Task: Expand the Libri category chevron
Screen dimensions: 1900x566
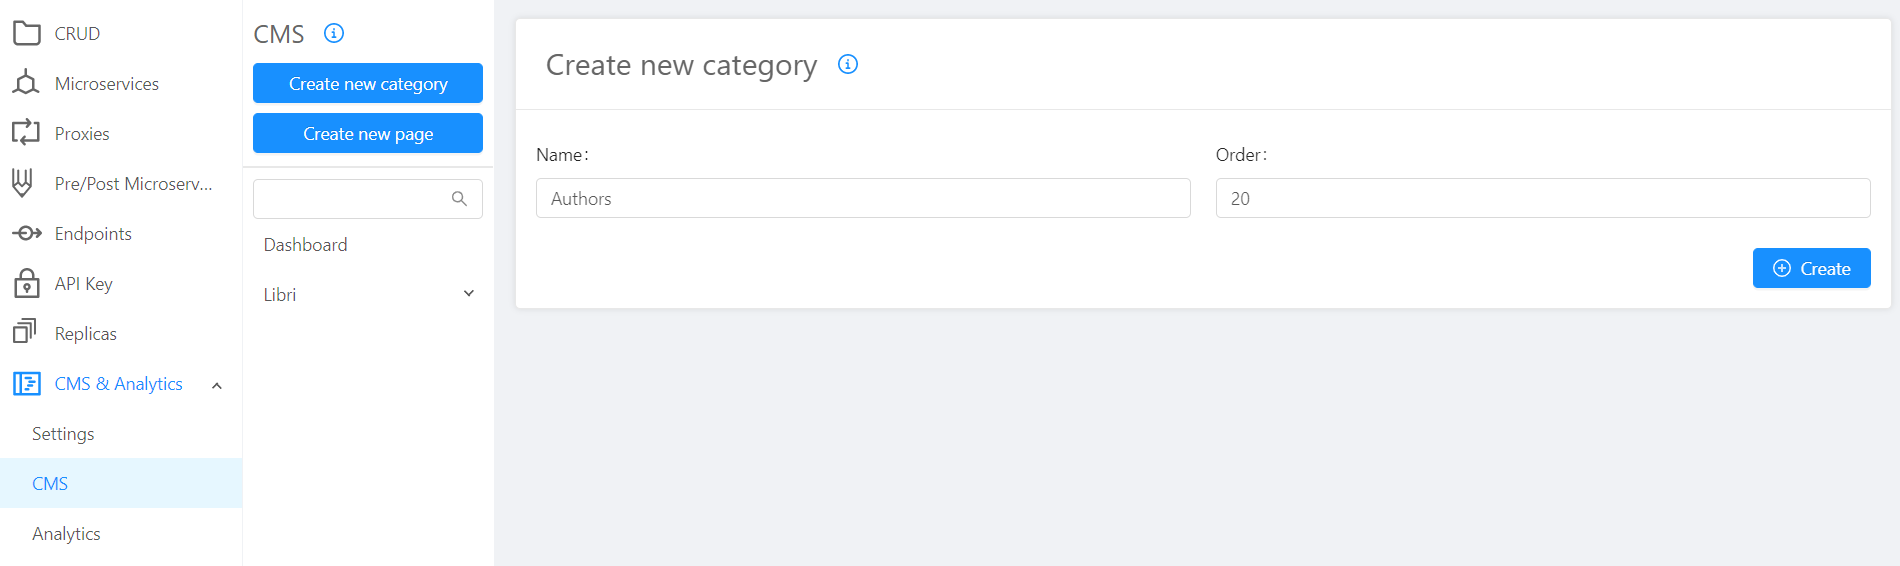Action: coord(469,293)
